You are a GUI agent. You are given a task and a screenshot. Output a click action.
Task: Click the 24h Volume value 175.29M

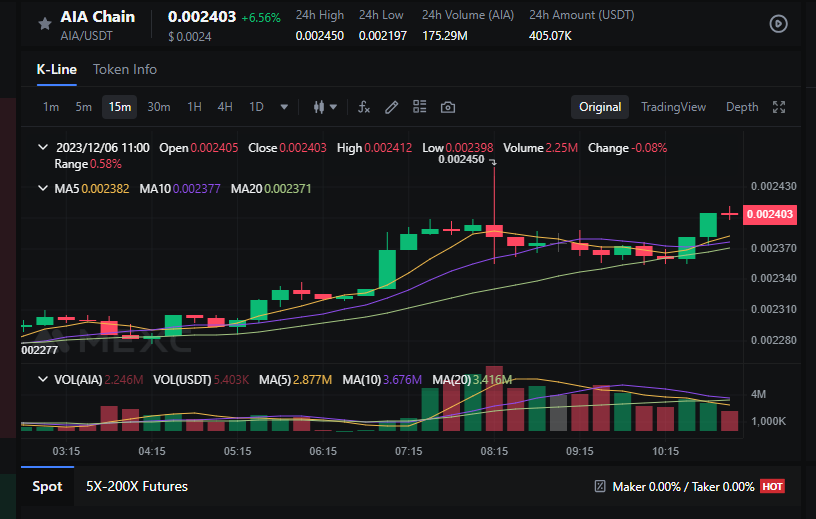[444, 36]
